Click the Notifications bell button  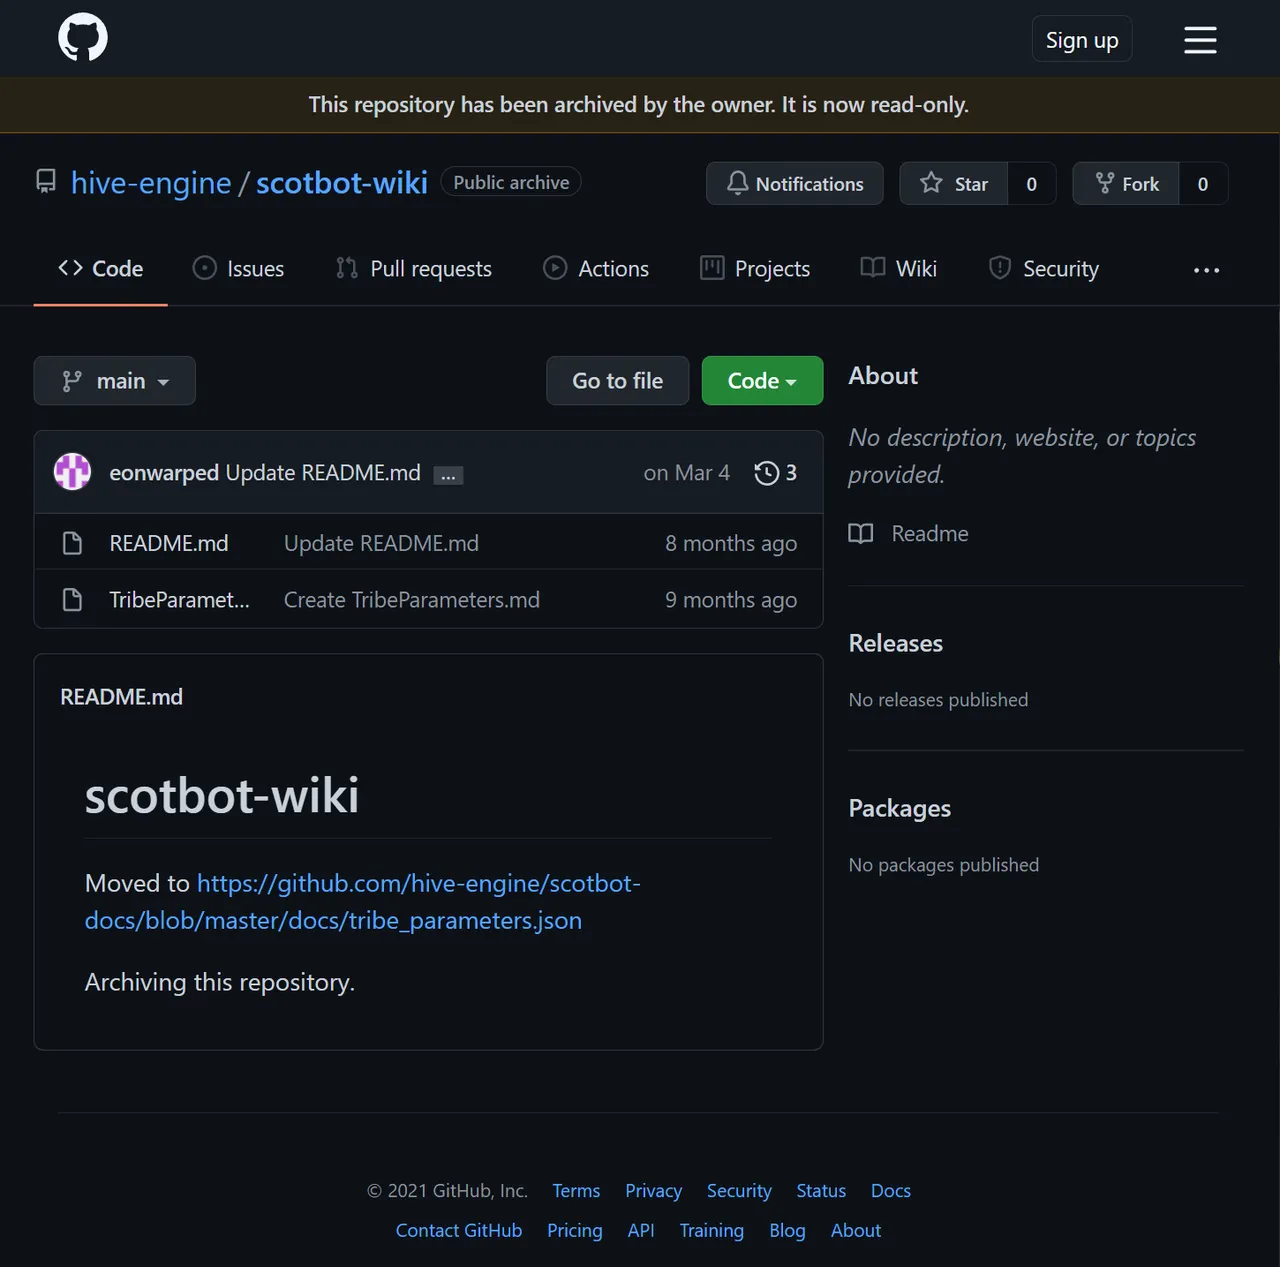(x=795, y=184)
